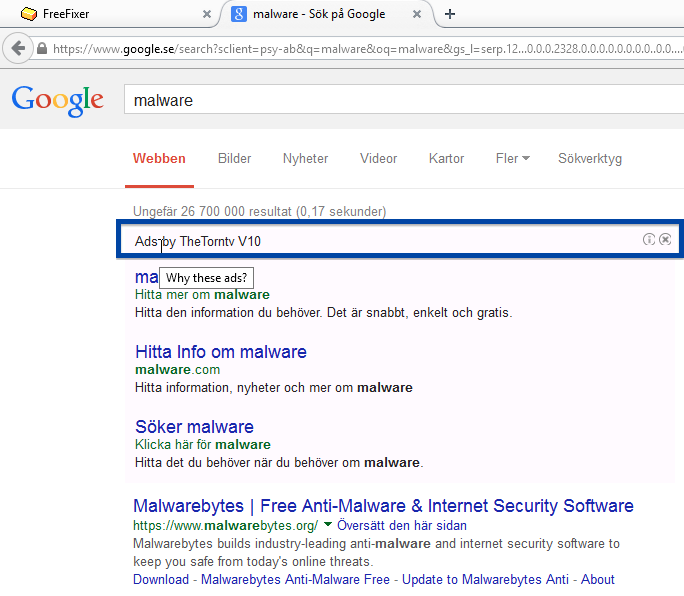Click the search box containing malware

click(x=404, y=99)
